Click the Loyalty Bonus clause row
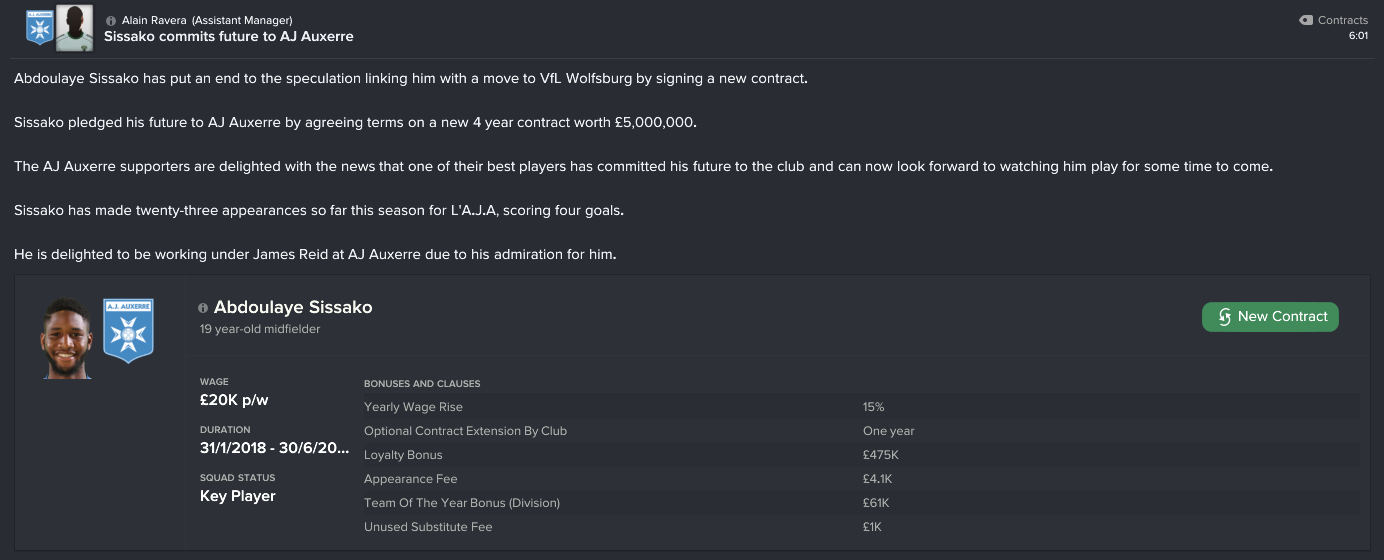The image size is (1384, 560). point(860,455)
